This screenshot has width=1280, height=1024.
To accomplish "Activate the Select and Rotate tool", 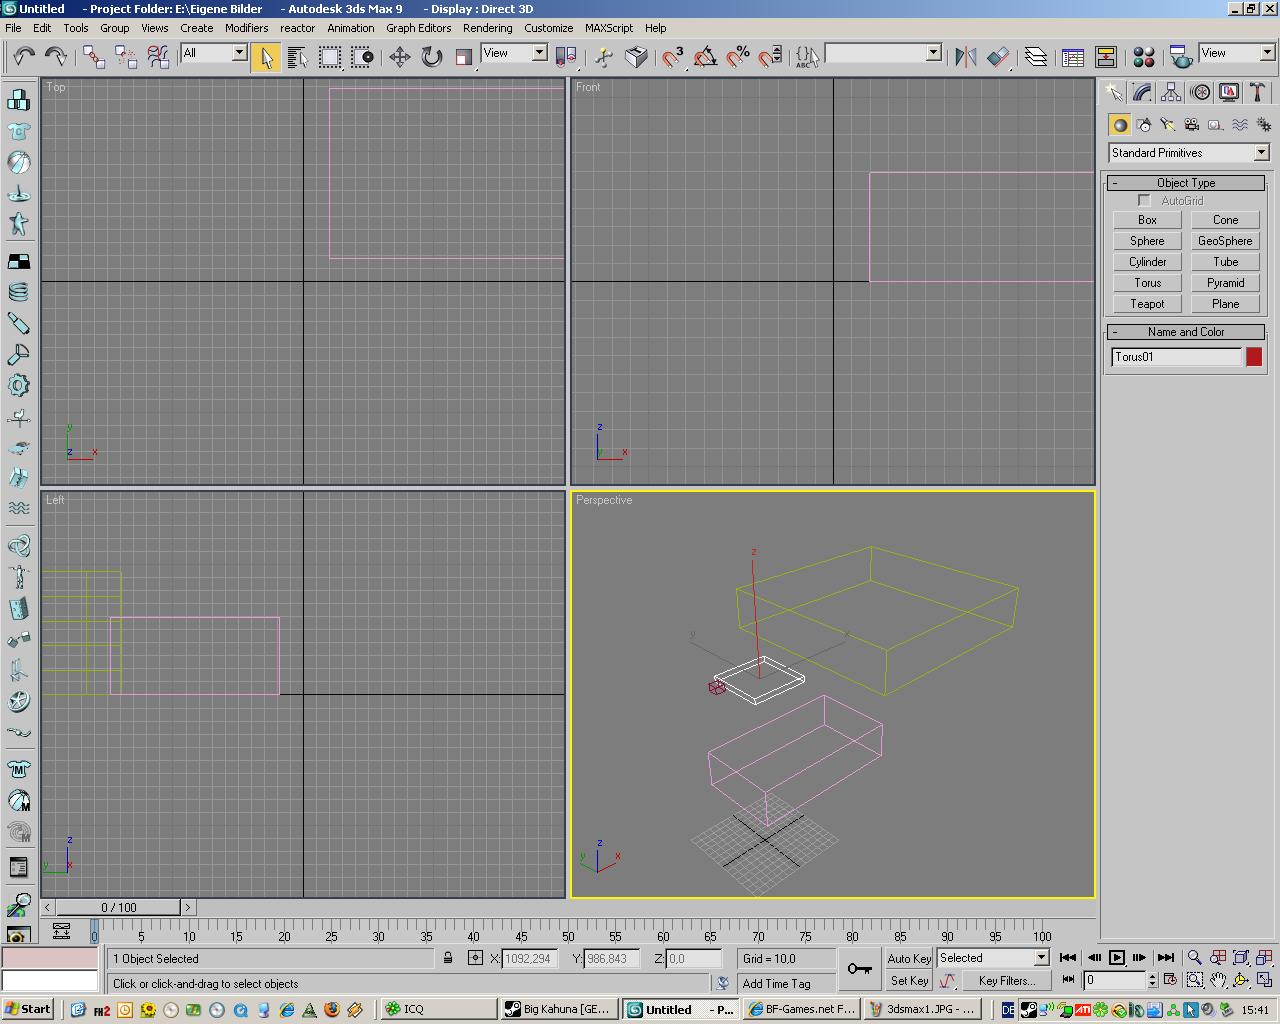I will pos(431,57).
